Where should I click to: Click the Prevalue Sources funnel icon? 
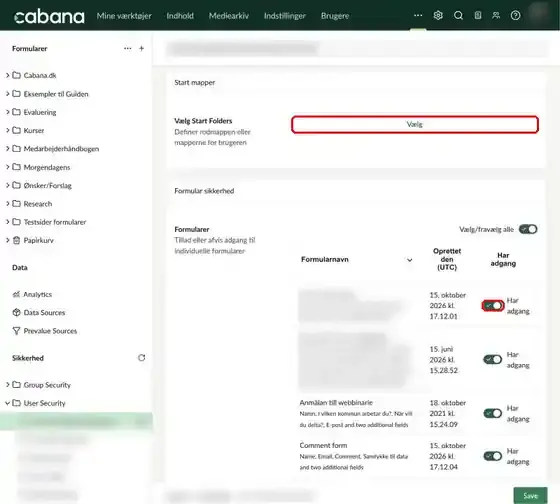16,331
